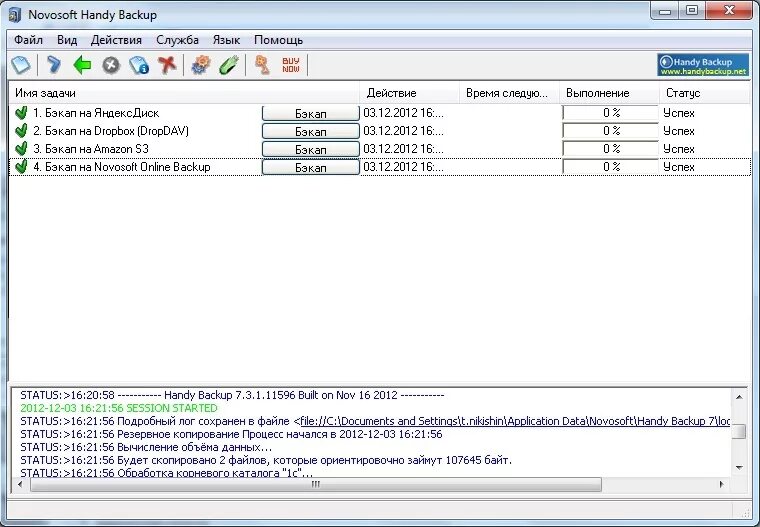This screenshot has width=760, height=527.
Task: Open the Файл menu
Action: 29,40
